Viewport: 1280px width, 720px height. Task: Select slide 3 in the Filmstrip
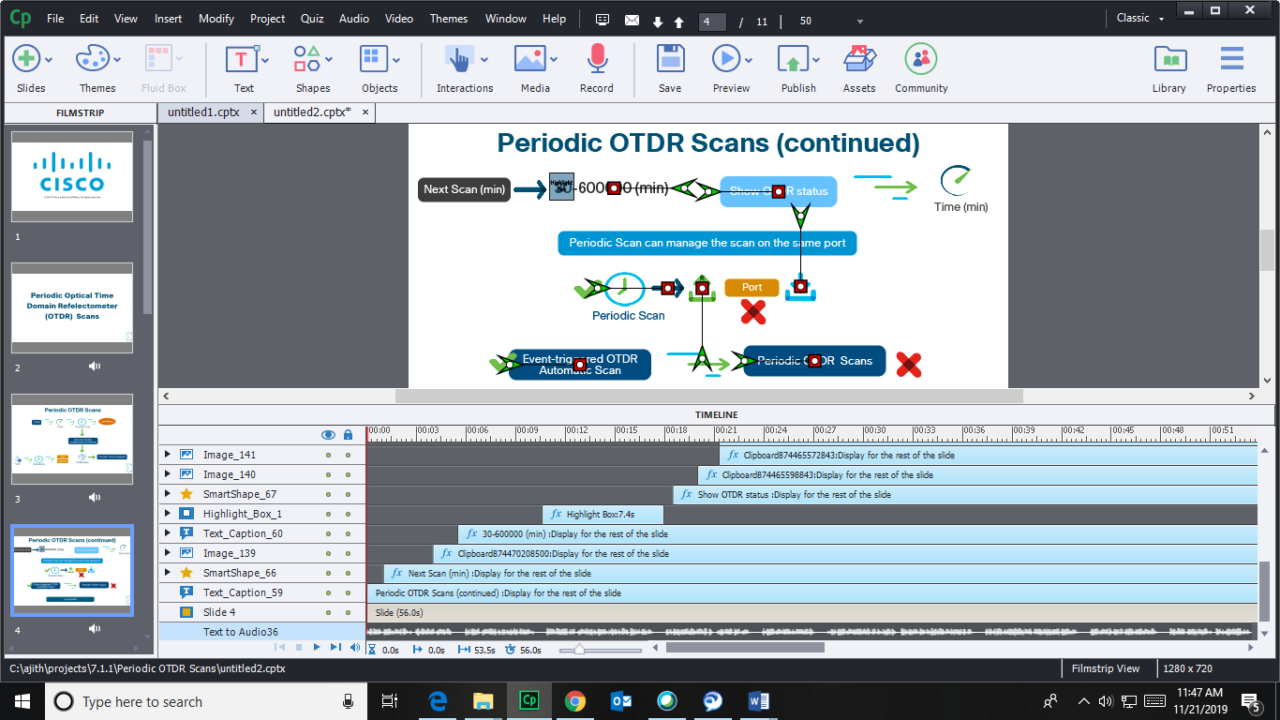coord(71,439)
